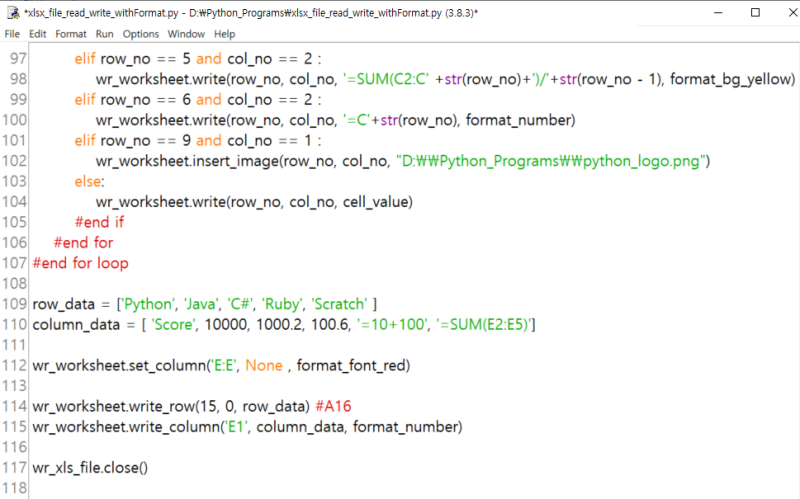Screen dimensions: 800x499
Task: Click line number 117 in the gutter
Action: click(15, 468)
